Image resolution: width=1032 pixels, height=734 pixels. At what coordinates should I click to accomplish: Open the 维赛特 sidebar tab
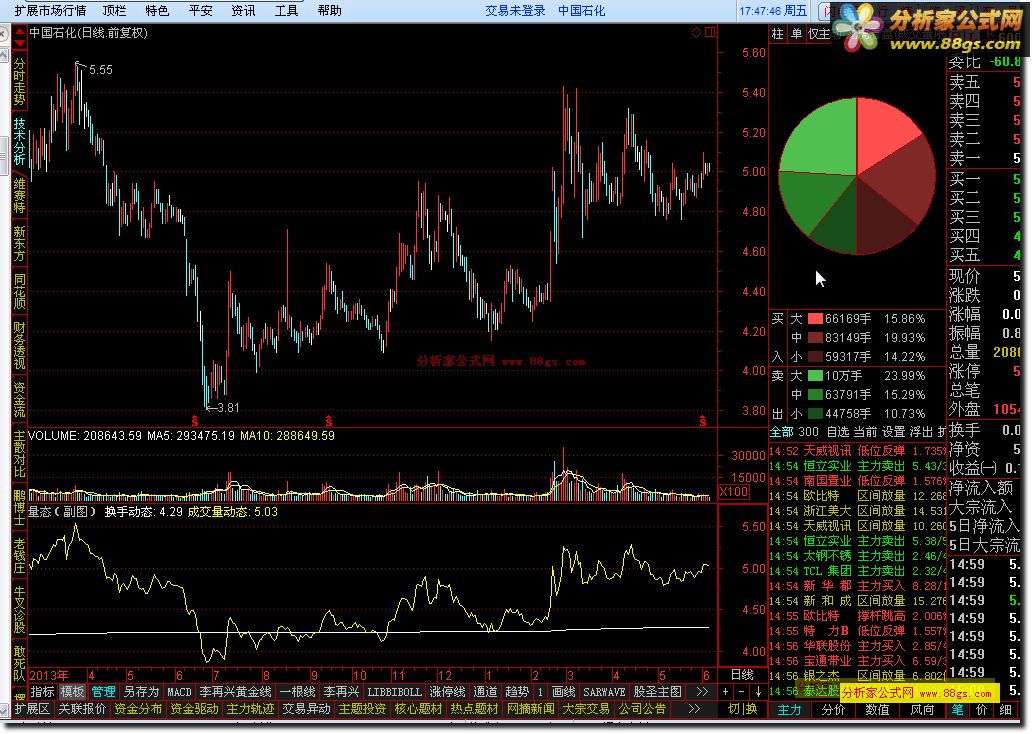(20, 196)
